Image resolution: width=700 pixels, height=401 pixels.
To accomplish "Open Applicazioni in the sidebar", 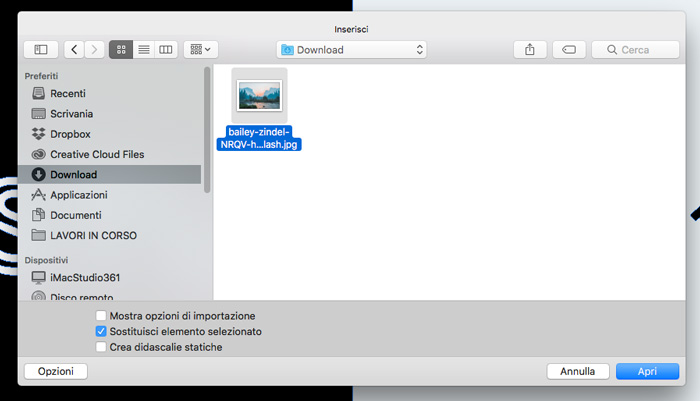I will pos(110,195).
